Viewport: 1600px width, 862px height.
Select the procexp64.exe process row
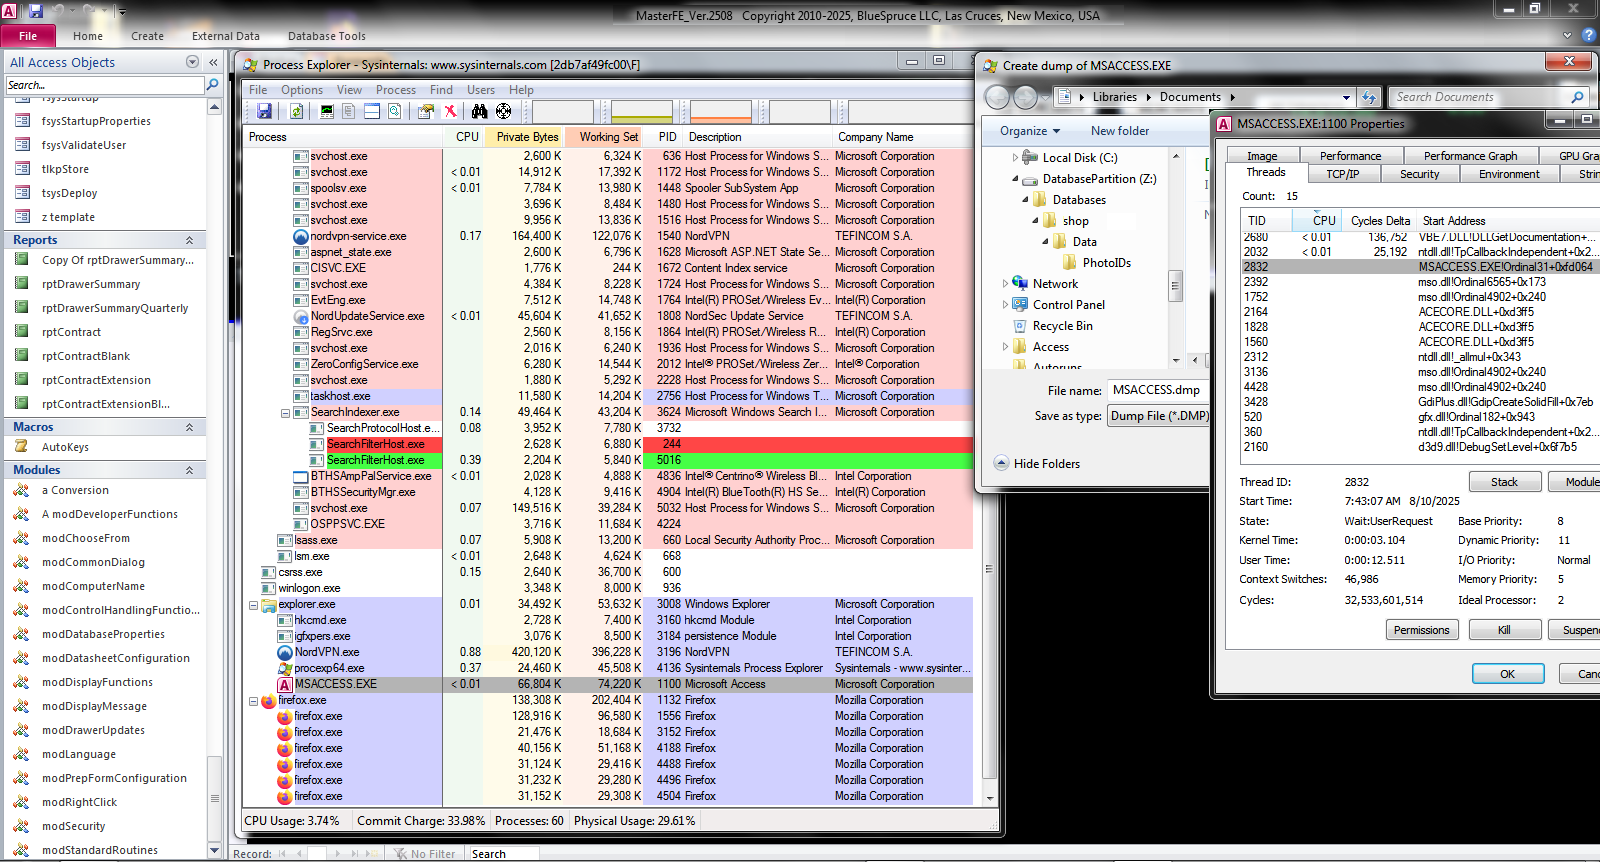coord(607,668)
